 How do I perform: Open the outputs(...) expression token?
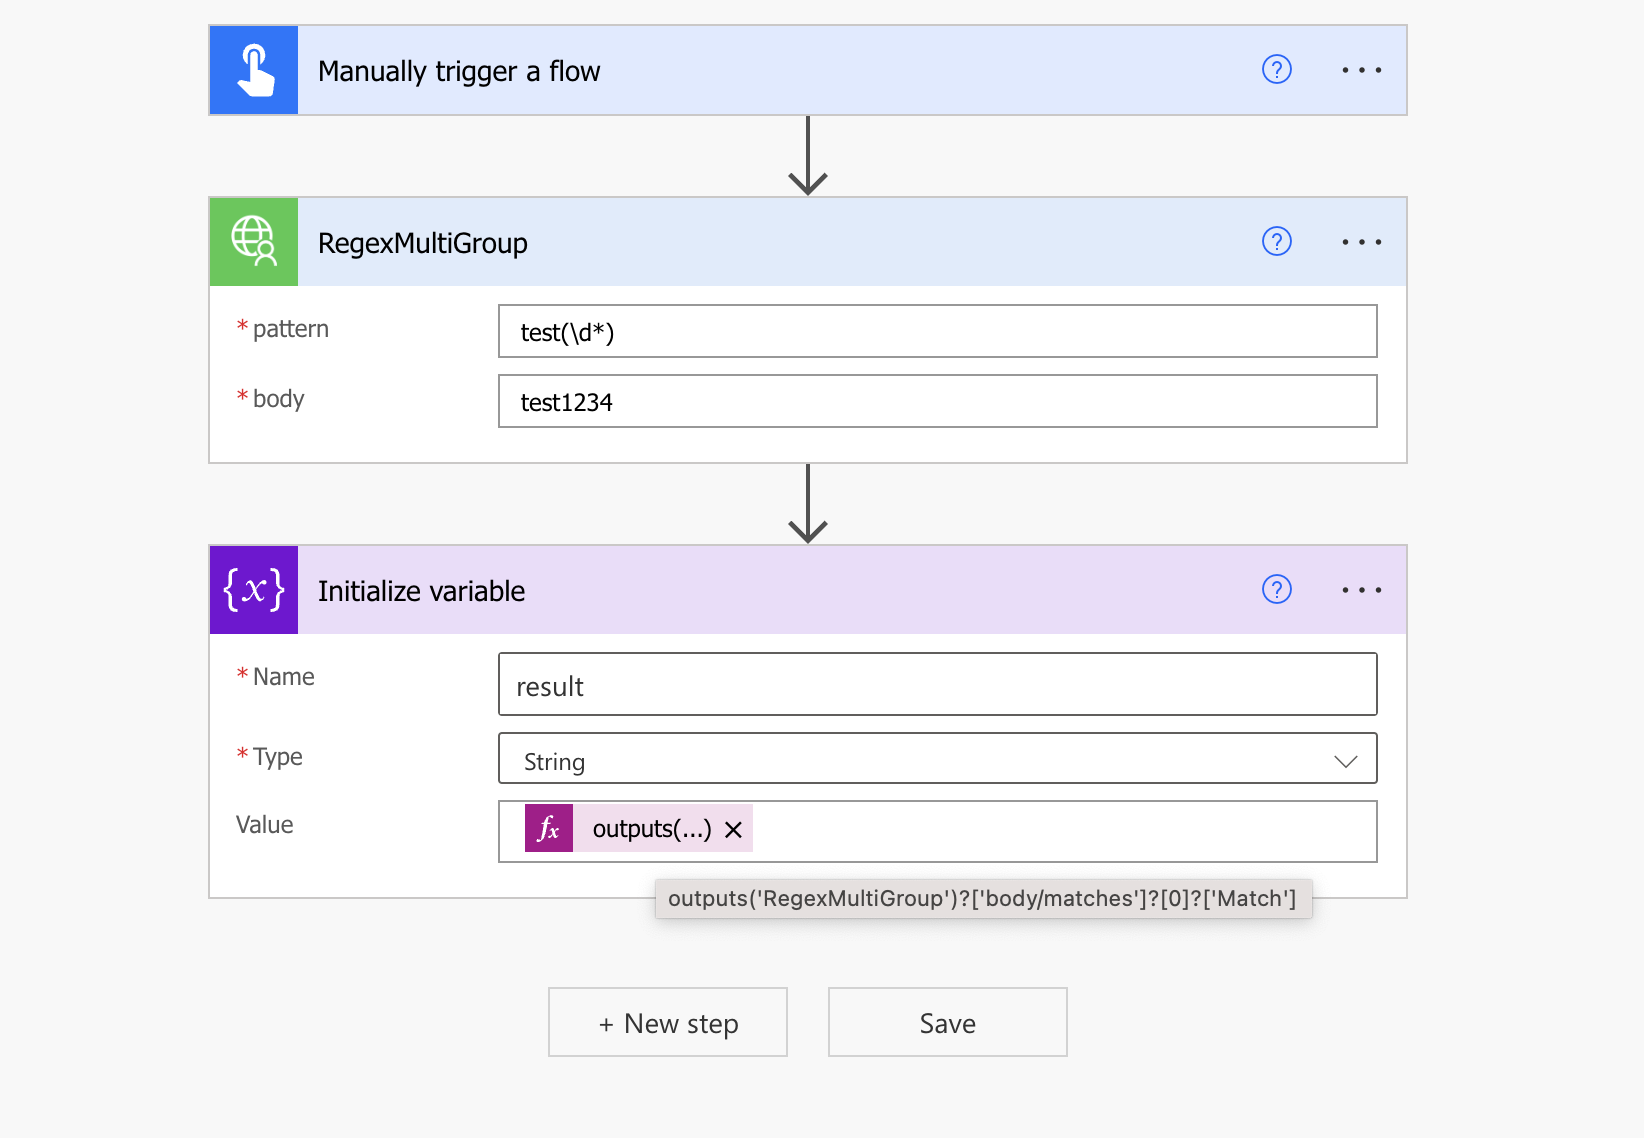[x=651, y=829]
